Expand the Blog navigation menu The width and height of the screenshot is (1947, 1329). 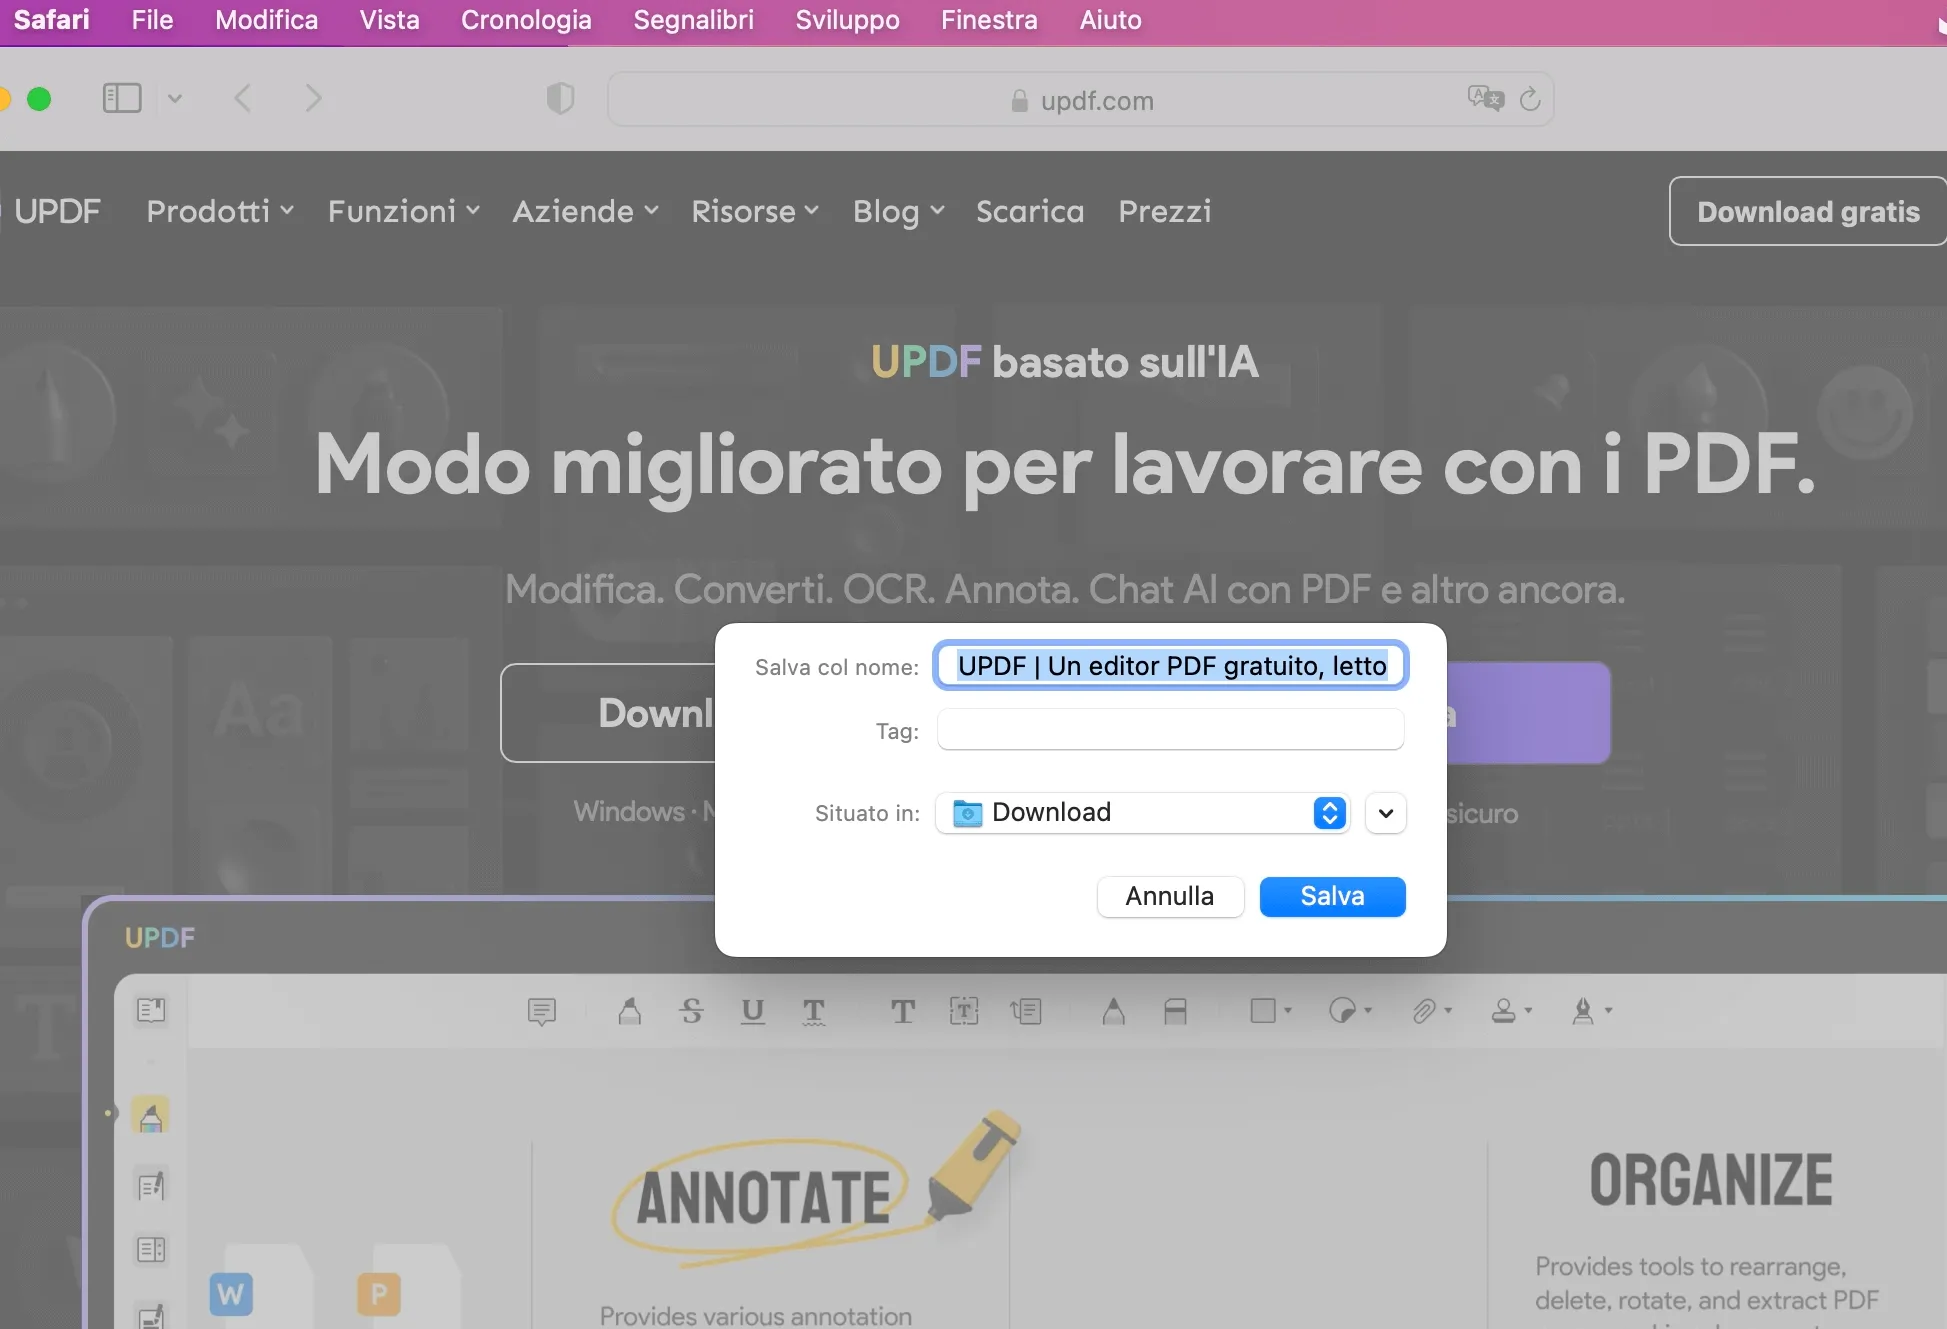pyautogui.click(x=898, y=211)
